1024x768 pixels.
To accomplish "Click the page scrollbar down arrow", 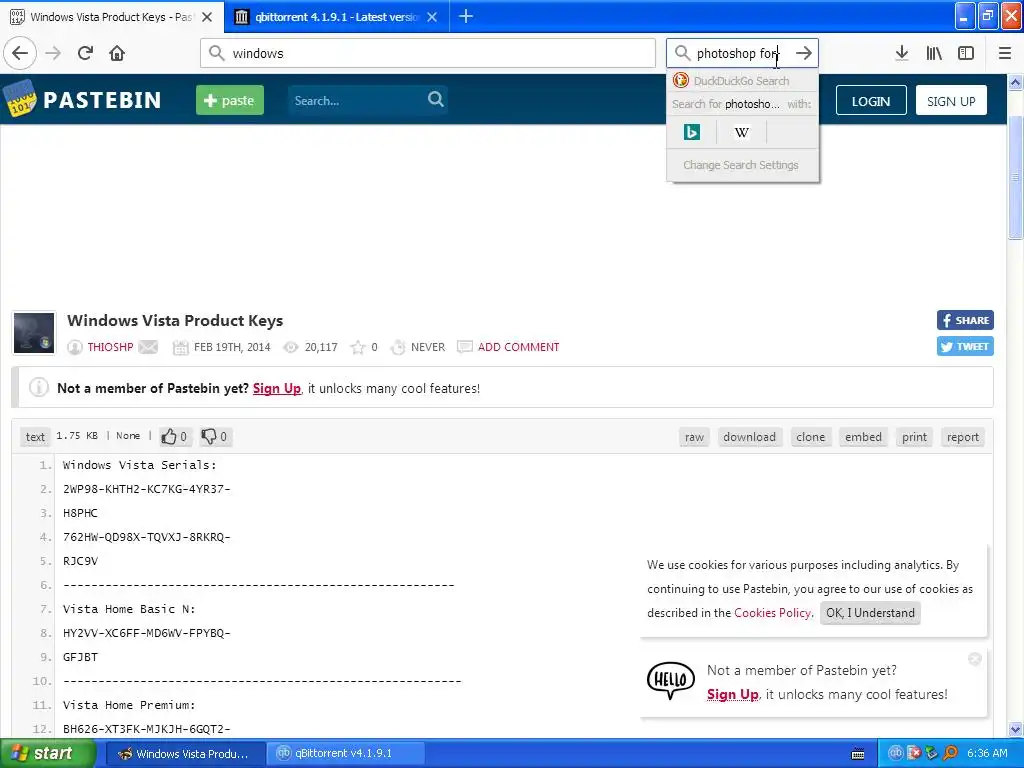I will click(1015, 729).
